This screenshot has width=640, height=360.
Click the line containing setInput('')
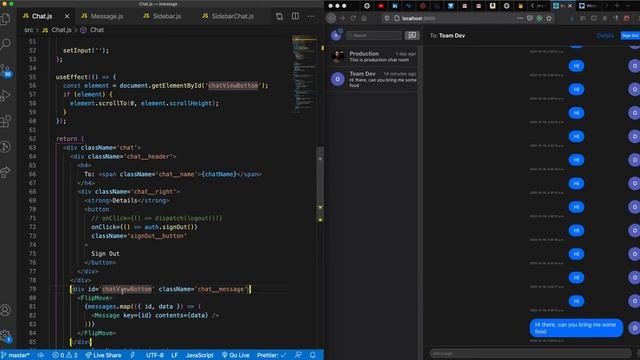point(86,51)
